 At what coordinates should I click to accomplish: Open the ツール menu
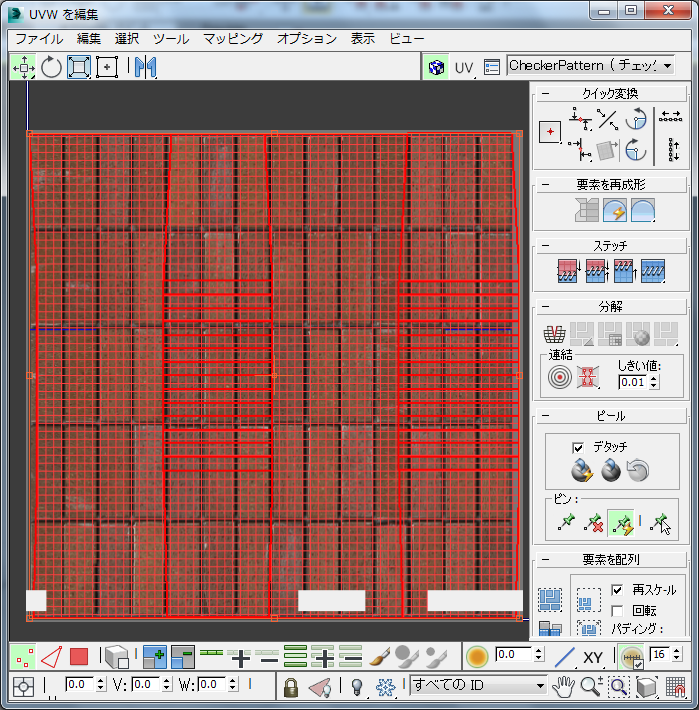pyautogui.click(x=171, y=39)
